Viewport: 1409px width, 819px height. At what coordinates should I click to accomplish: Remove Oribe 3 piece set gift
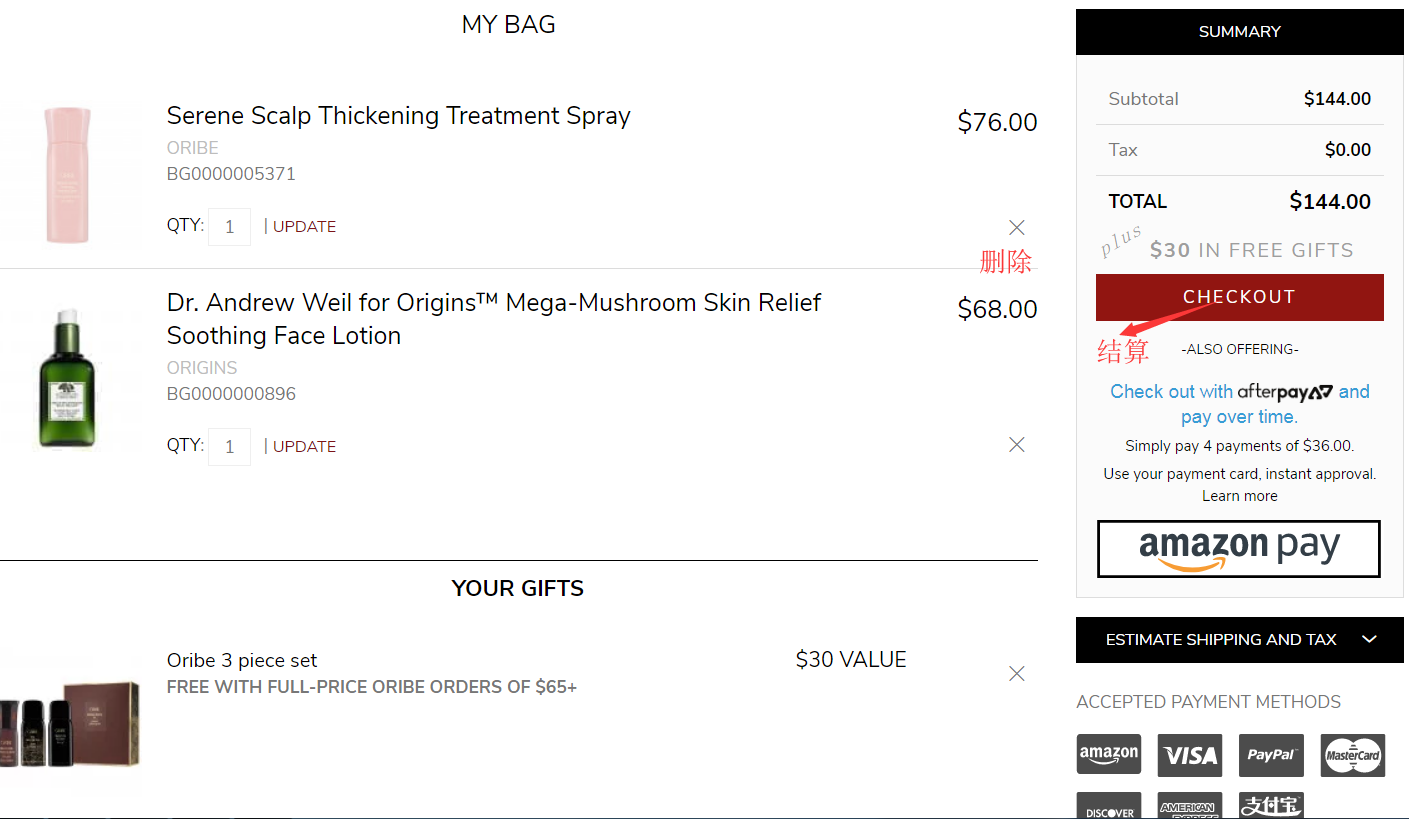click(x=1017, y=674)
